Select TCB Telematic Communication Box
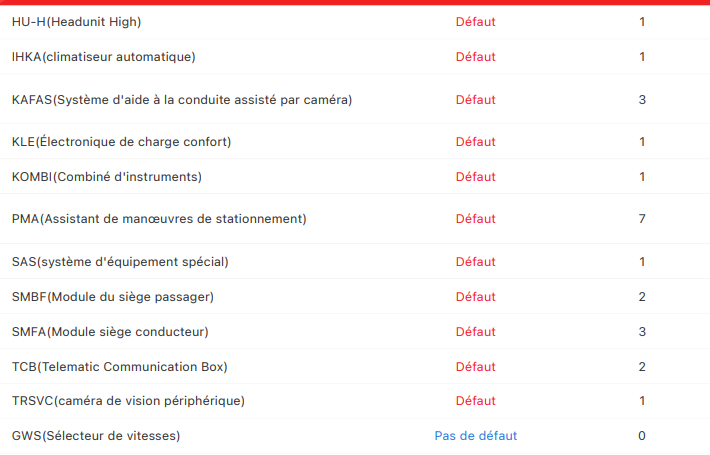Viewport: 710px width, 455px height. click(119, 367)
